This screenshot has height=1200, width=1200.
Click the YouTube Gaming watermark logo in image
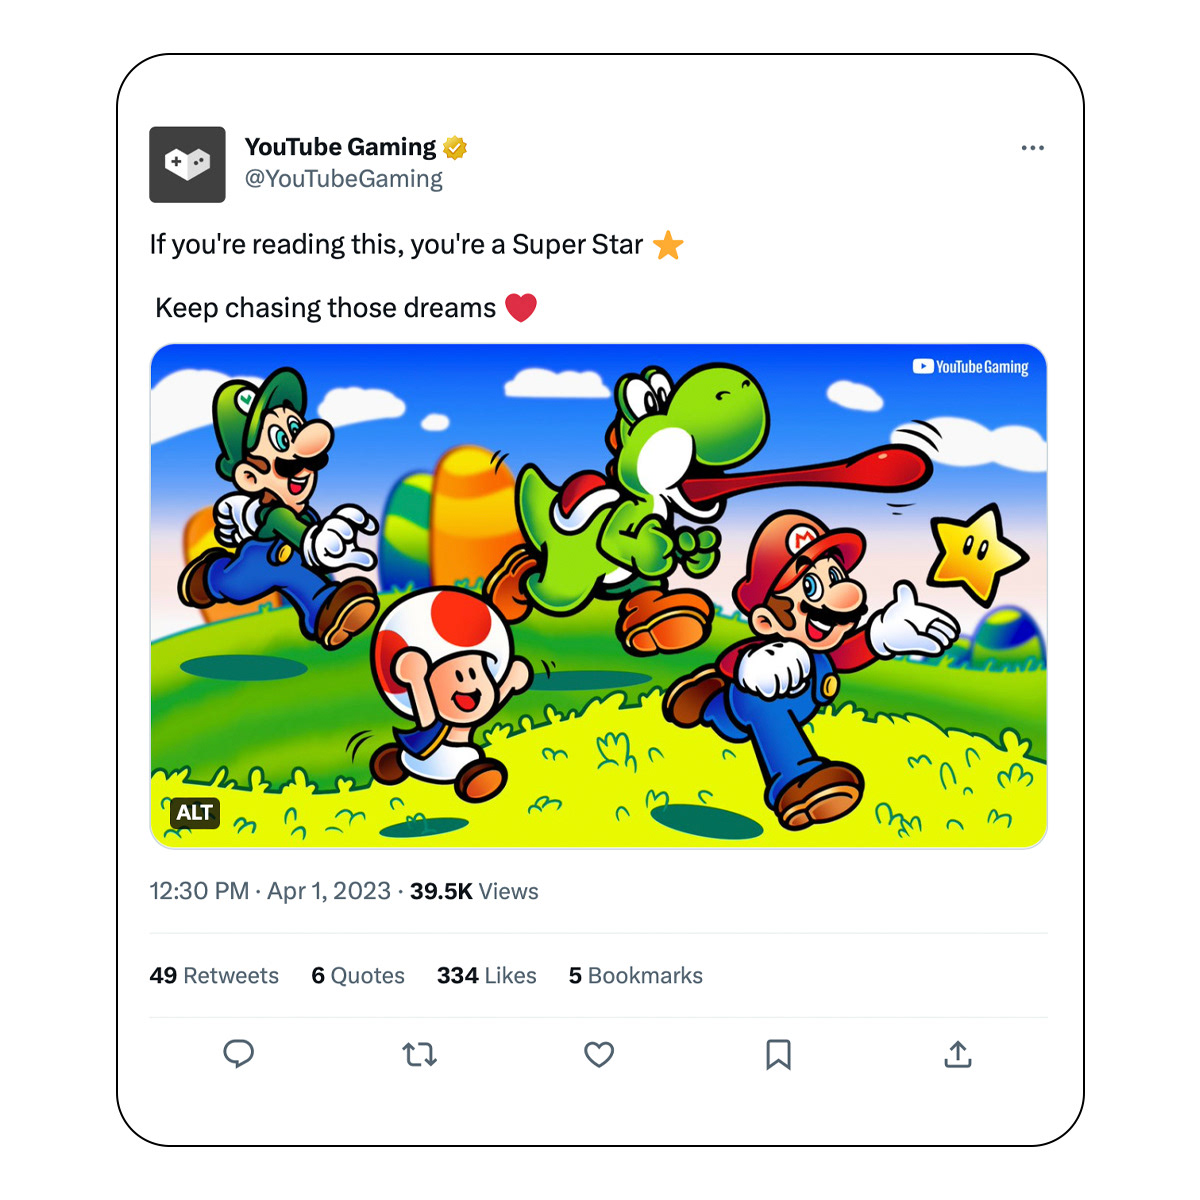[970, 367]
